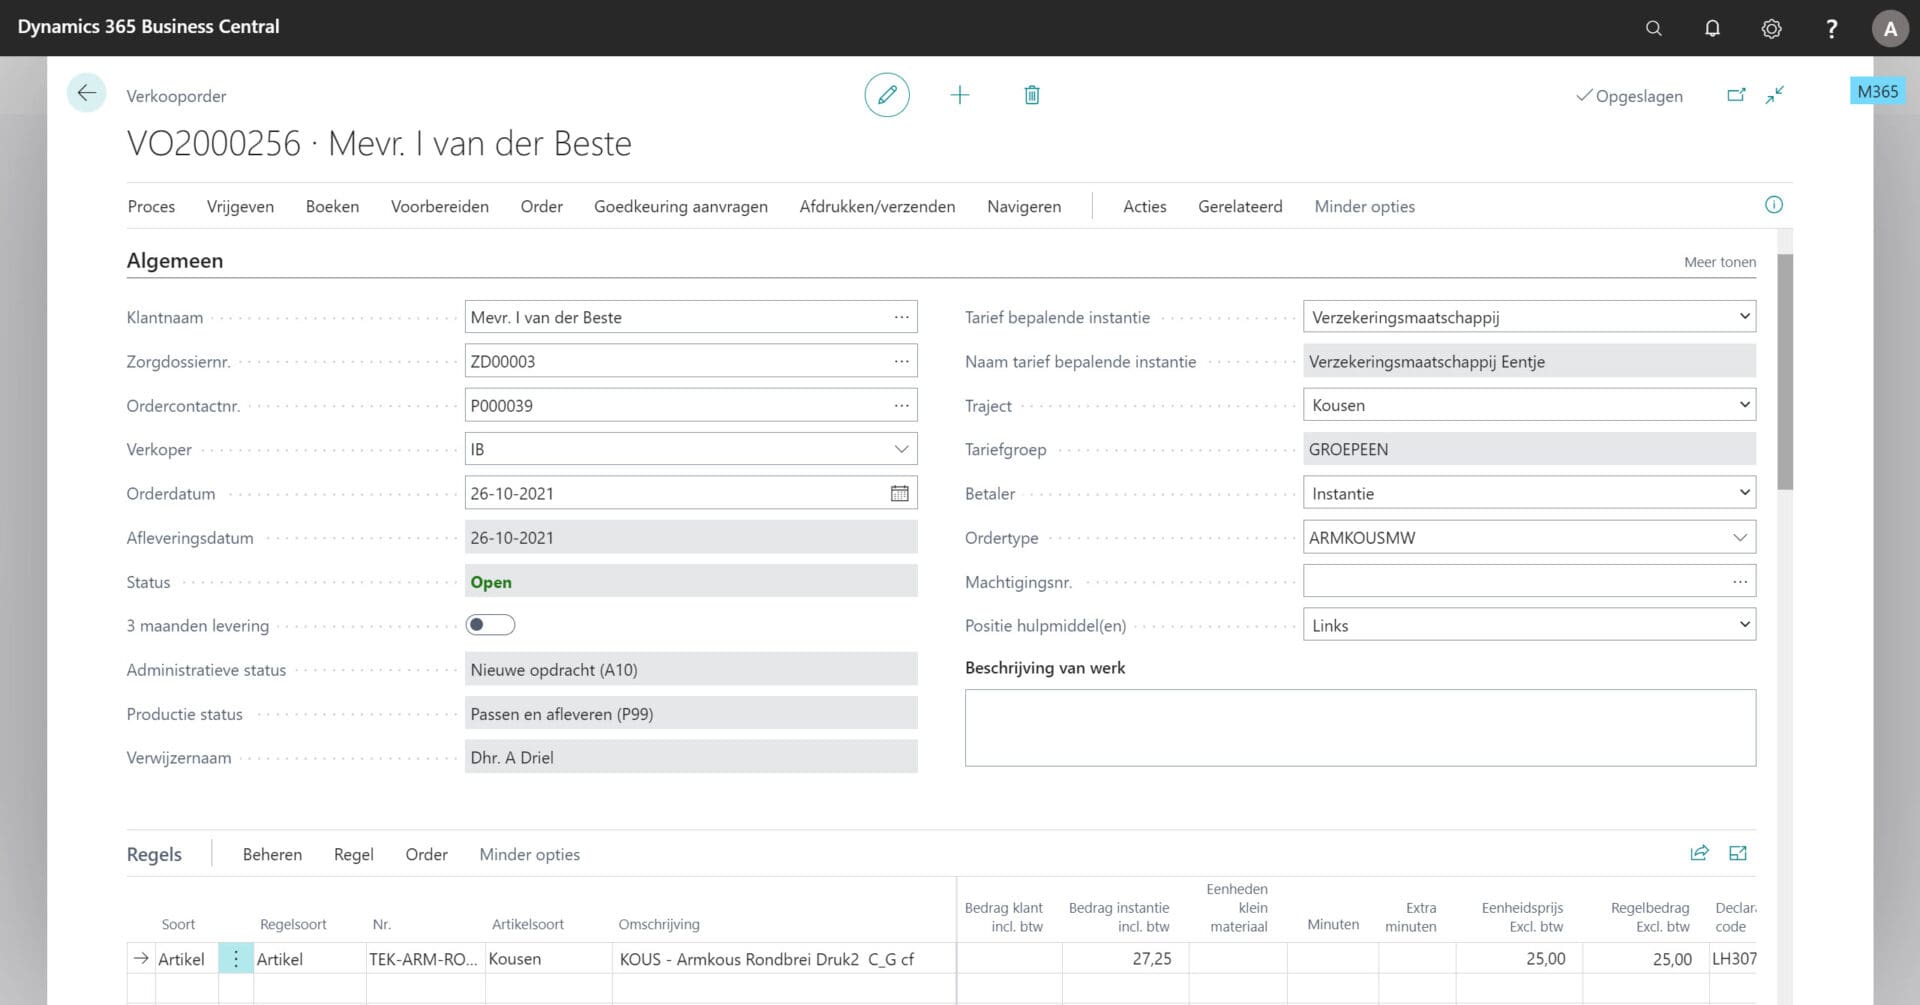Screen dimensions: 1920x1005
Task: Expand Ordertype dropdown
Action: tap(1740, 537)
